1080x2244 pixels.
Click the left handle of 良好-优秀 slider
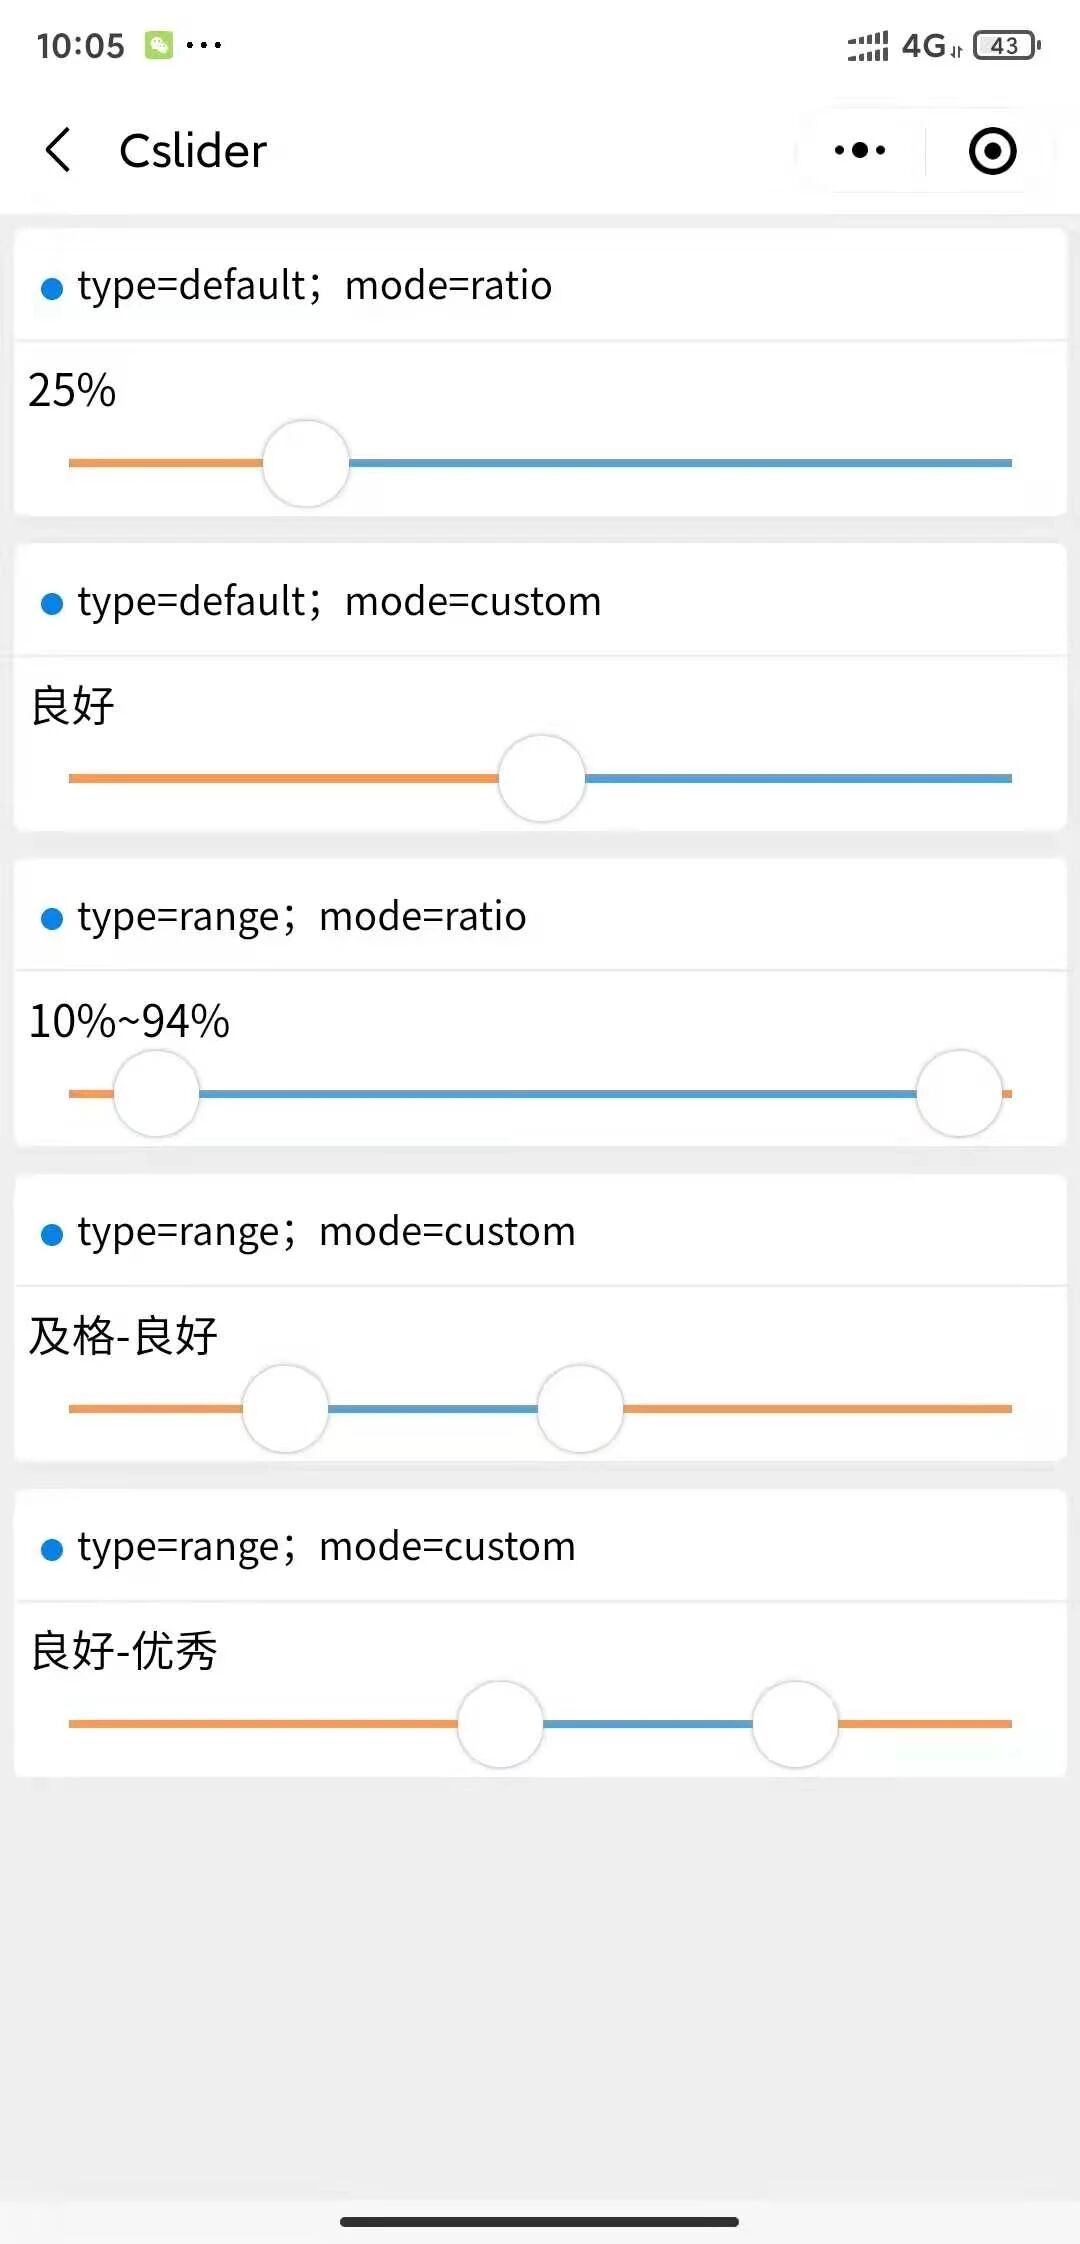click(500, 1723)
